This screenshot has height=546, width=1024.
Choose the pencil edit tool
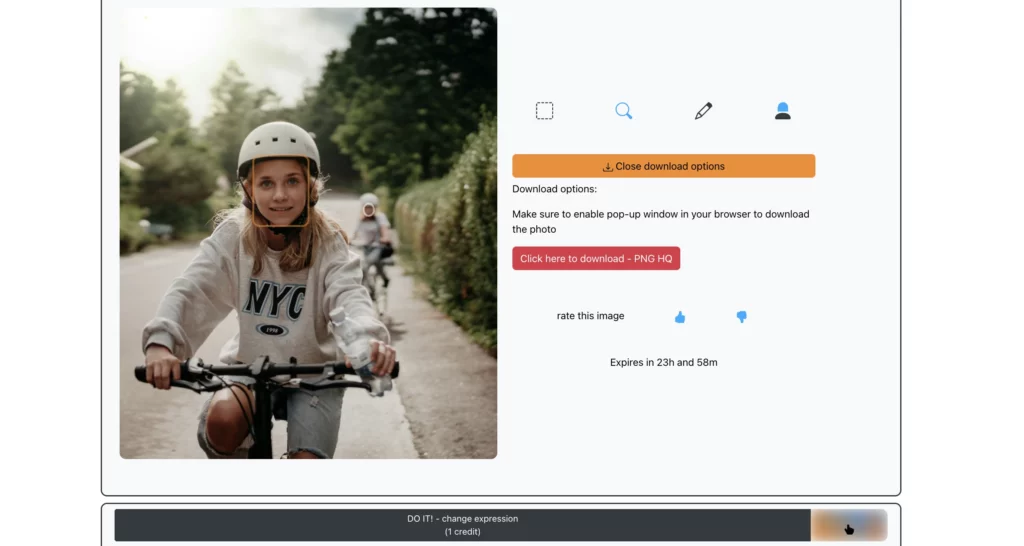703,111
